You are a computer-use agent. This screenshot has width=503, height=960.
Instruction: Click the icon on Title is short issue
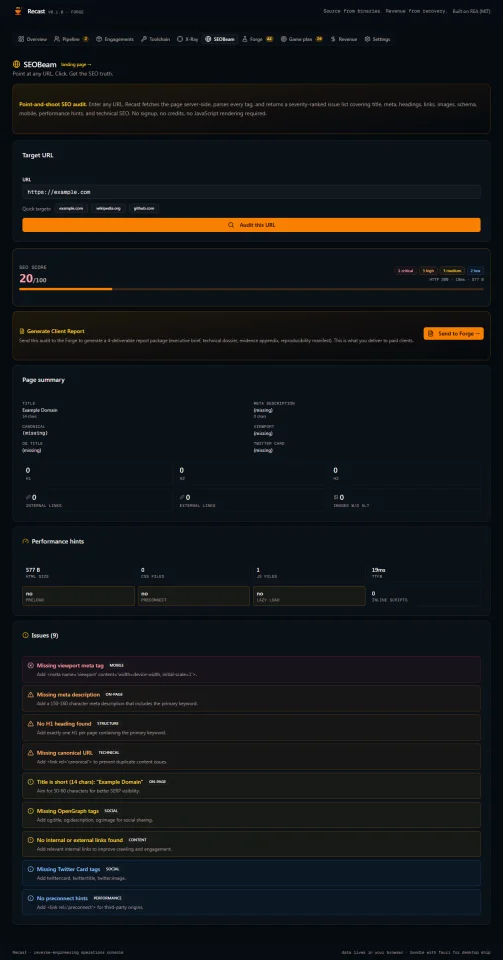click(x=31, y=782)
